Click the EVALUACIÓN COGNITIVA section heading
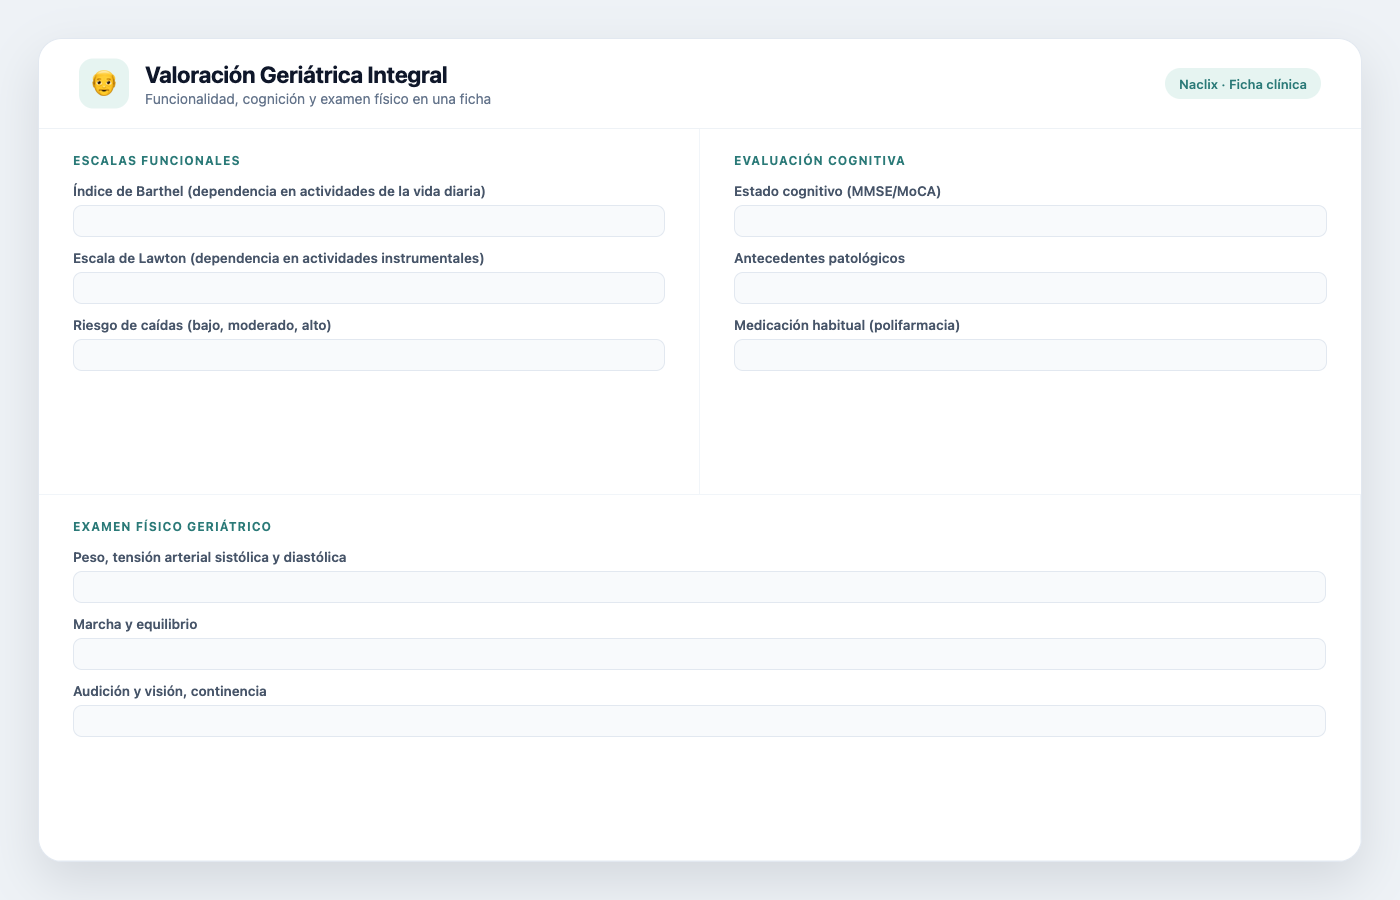This screenshot has height=900, width=1400. click(x=820, y=161)
